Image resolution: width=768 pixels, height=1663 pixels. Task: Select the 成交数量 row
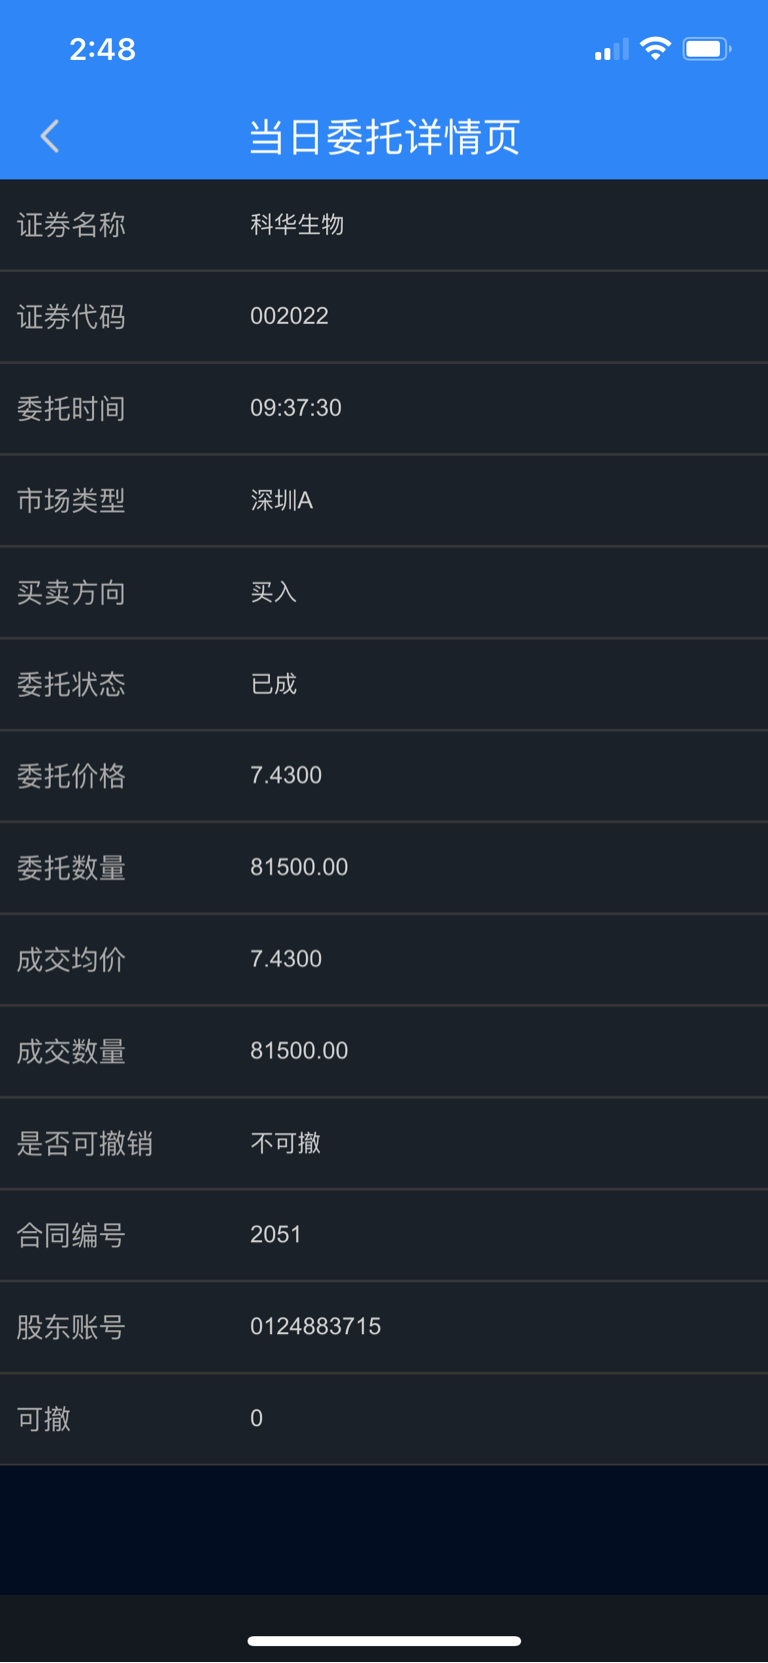[x=384, y=1052]
